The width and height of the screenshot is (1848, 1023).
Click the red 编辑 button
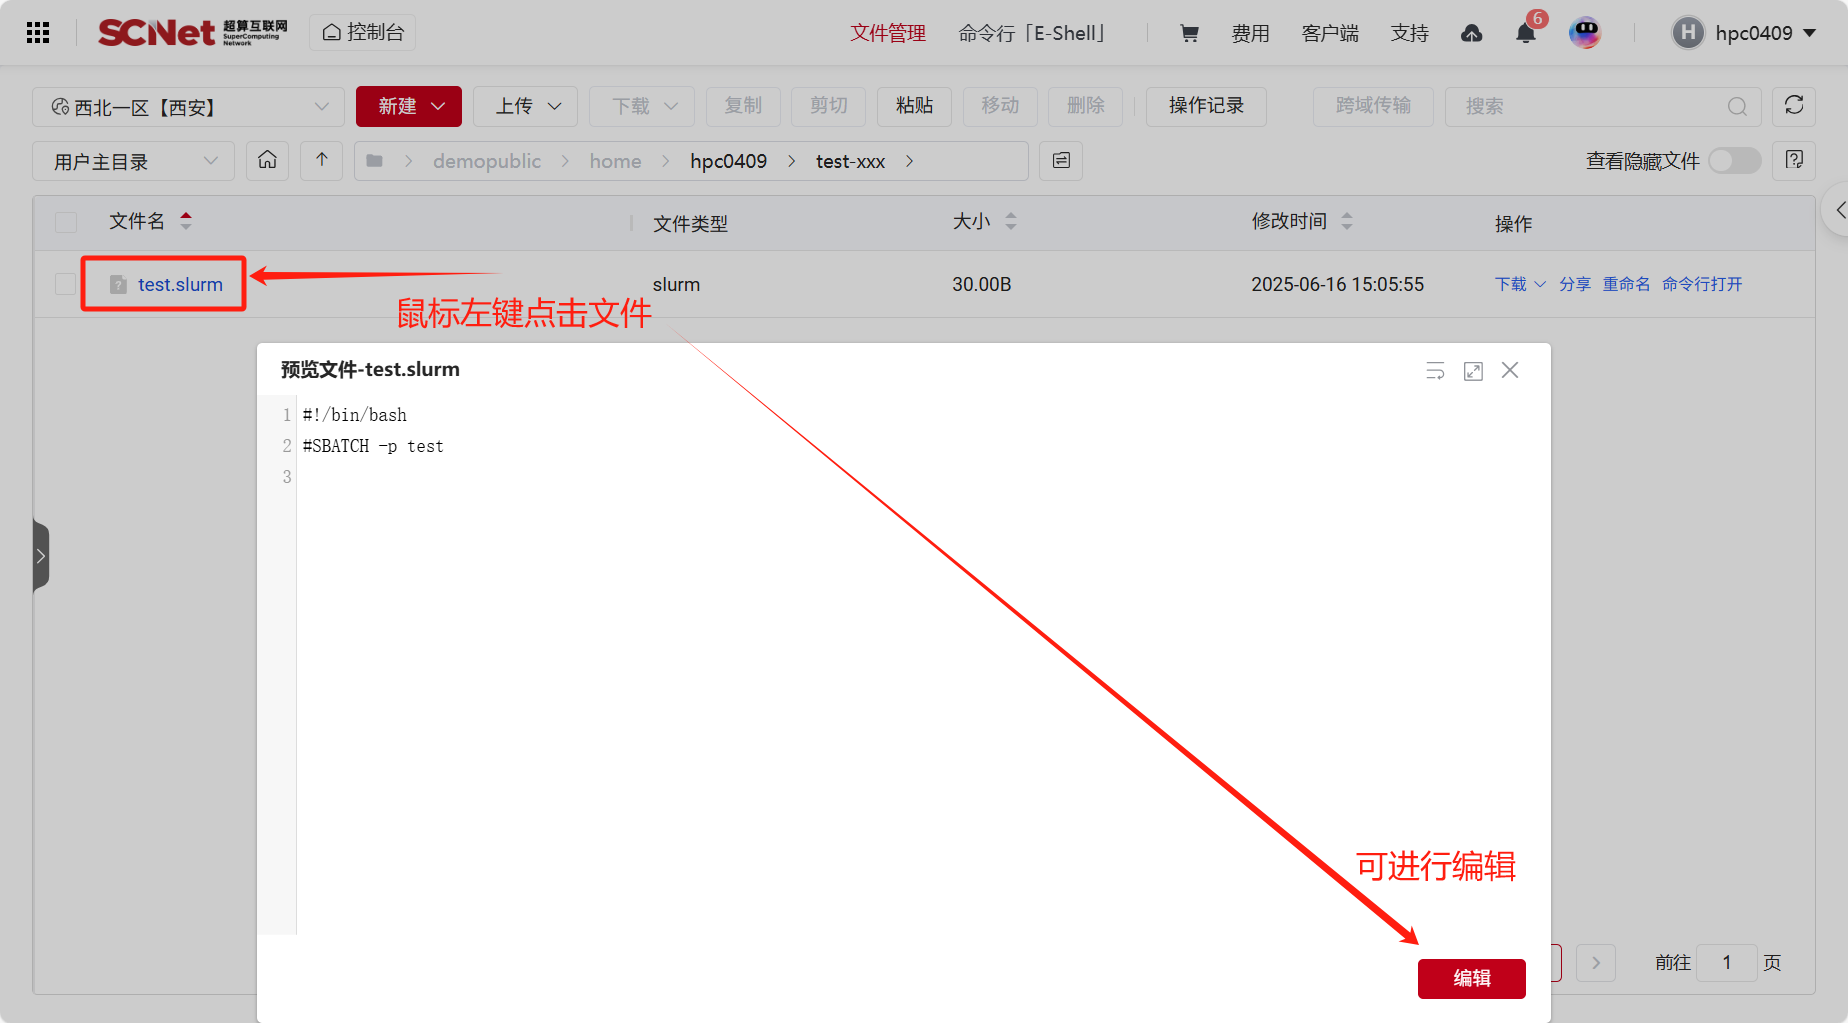(x=1471, y=978)
